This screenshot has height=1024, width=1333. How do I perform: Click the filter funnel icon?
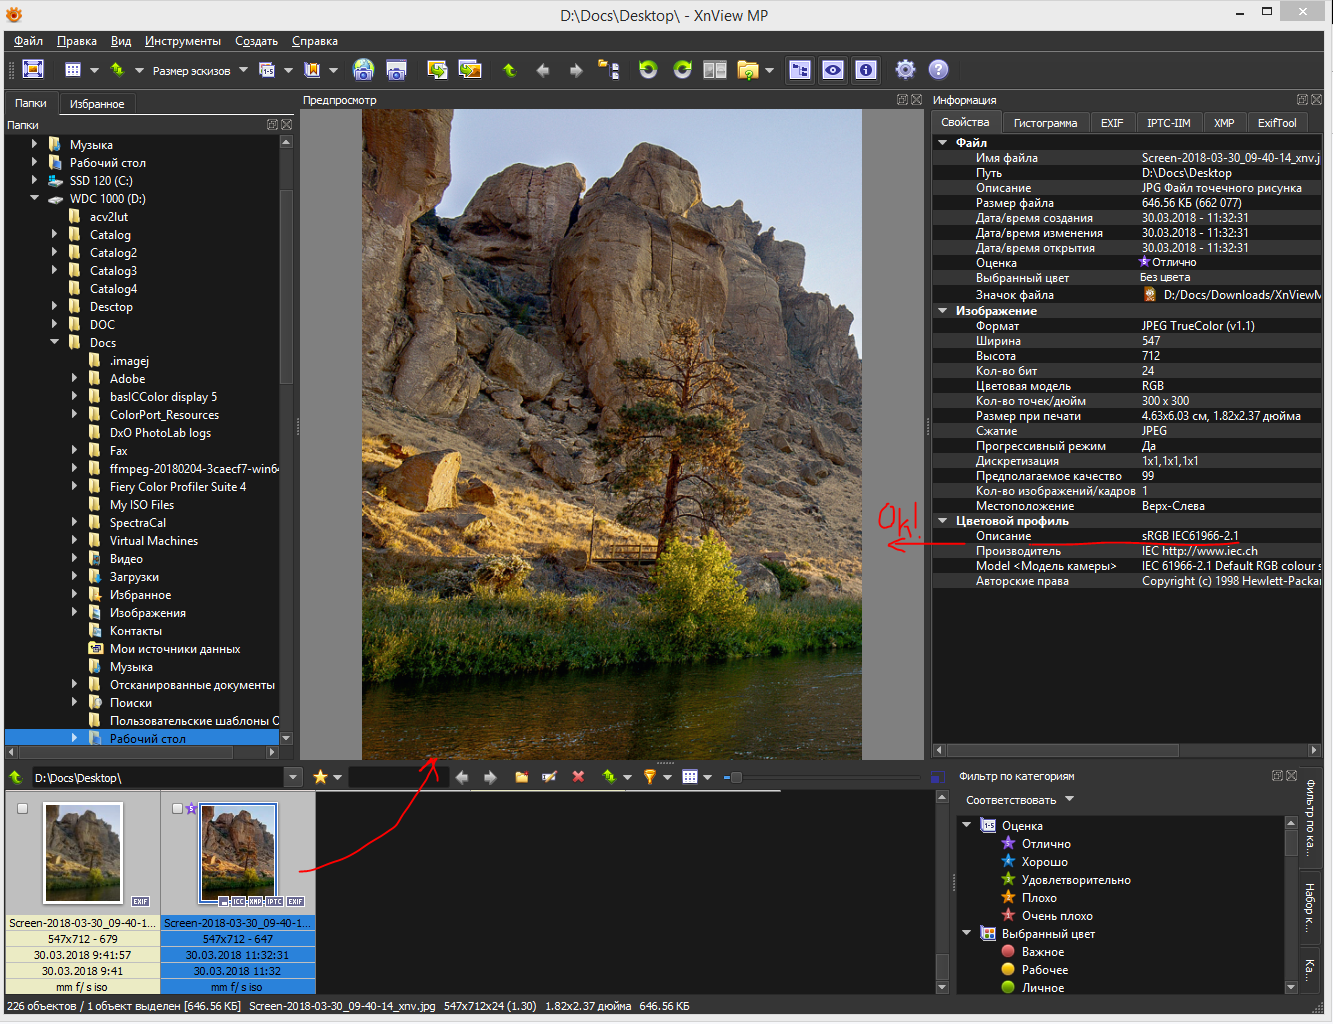[649, 777]
